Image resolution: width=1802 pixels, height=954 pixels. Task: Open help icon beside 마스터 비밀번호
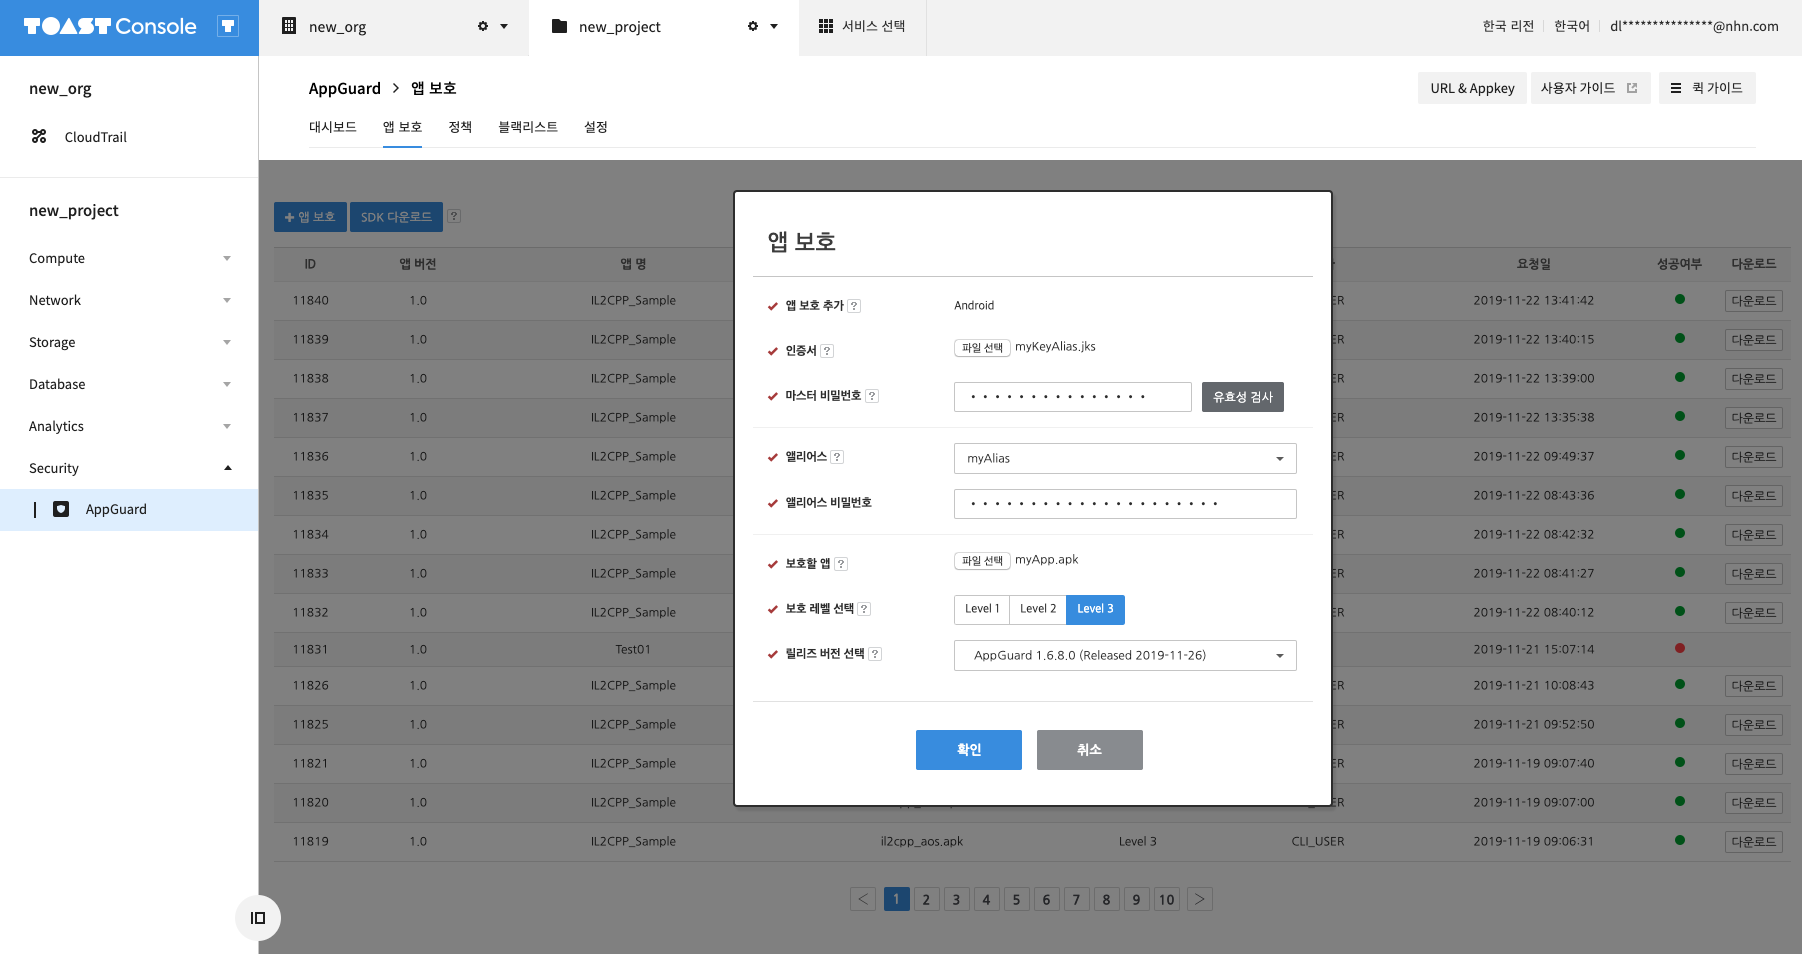872,396
